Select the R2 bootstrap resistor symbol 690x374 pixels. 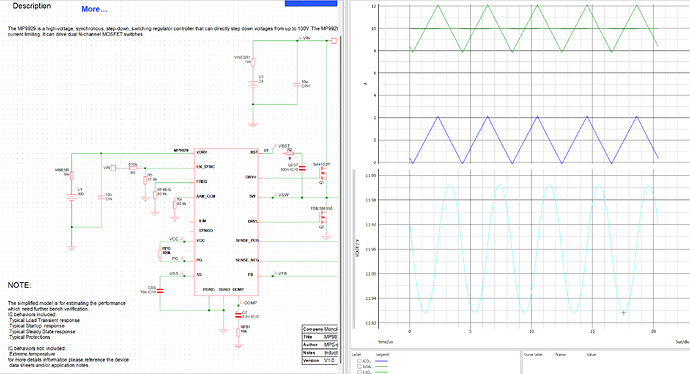point(290,154)
